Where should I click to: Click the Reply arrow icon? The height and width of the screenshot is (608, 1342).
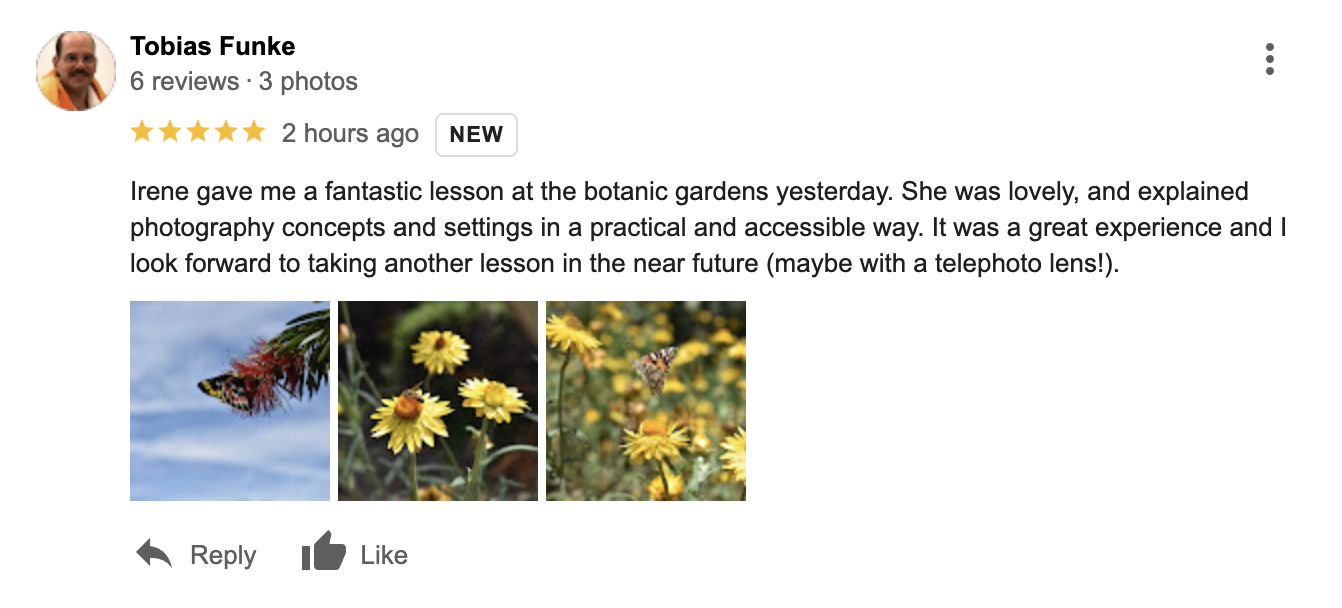pyautogui.click(x=154, y=555)
